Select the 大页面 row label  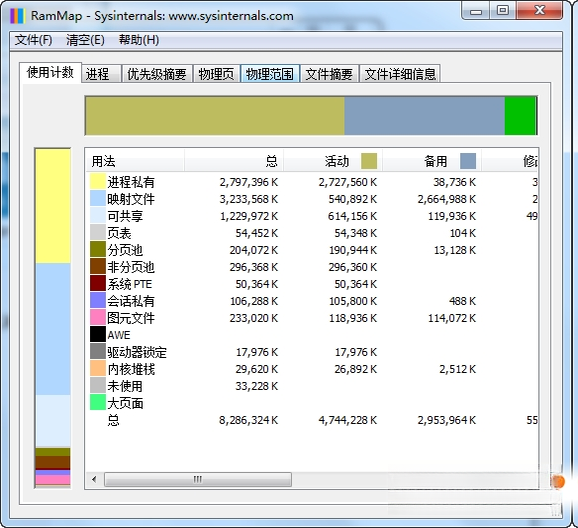point(125,403)
